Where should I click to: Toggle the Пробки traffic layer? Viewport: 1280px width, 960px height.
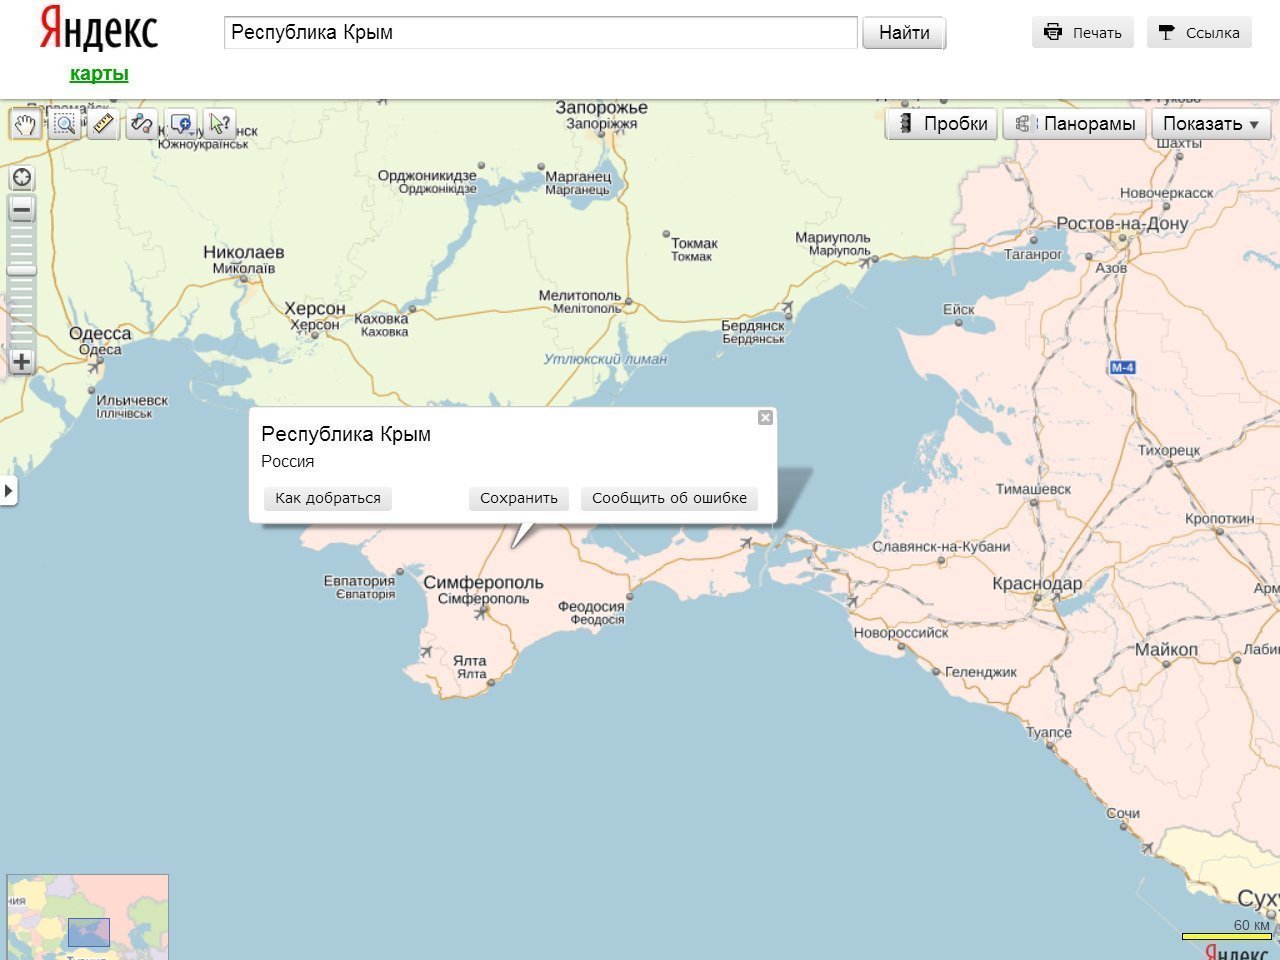(941, 124)
